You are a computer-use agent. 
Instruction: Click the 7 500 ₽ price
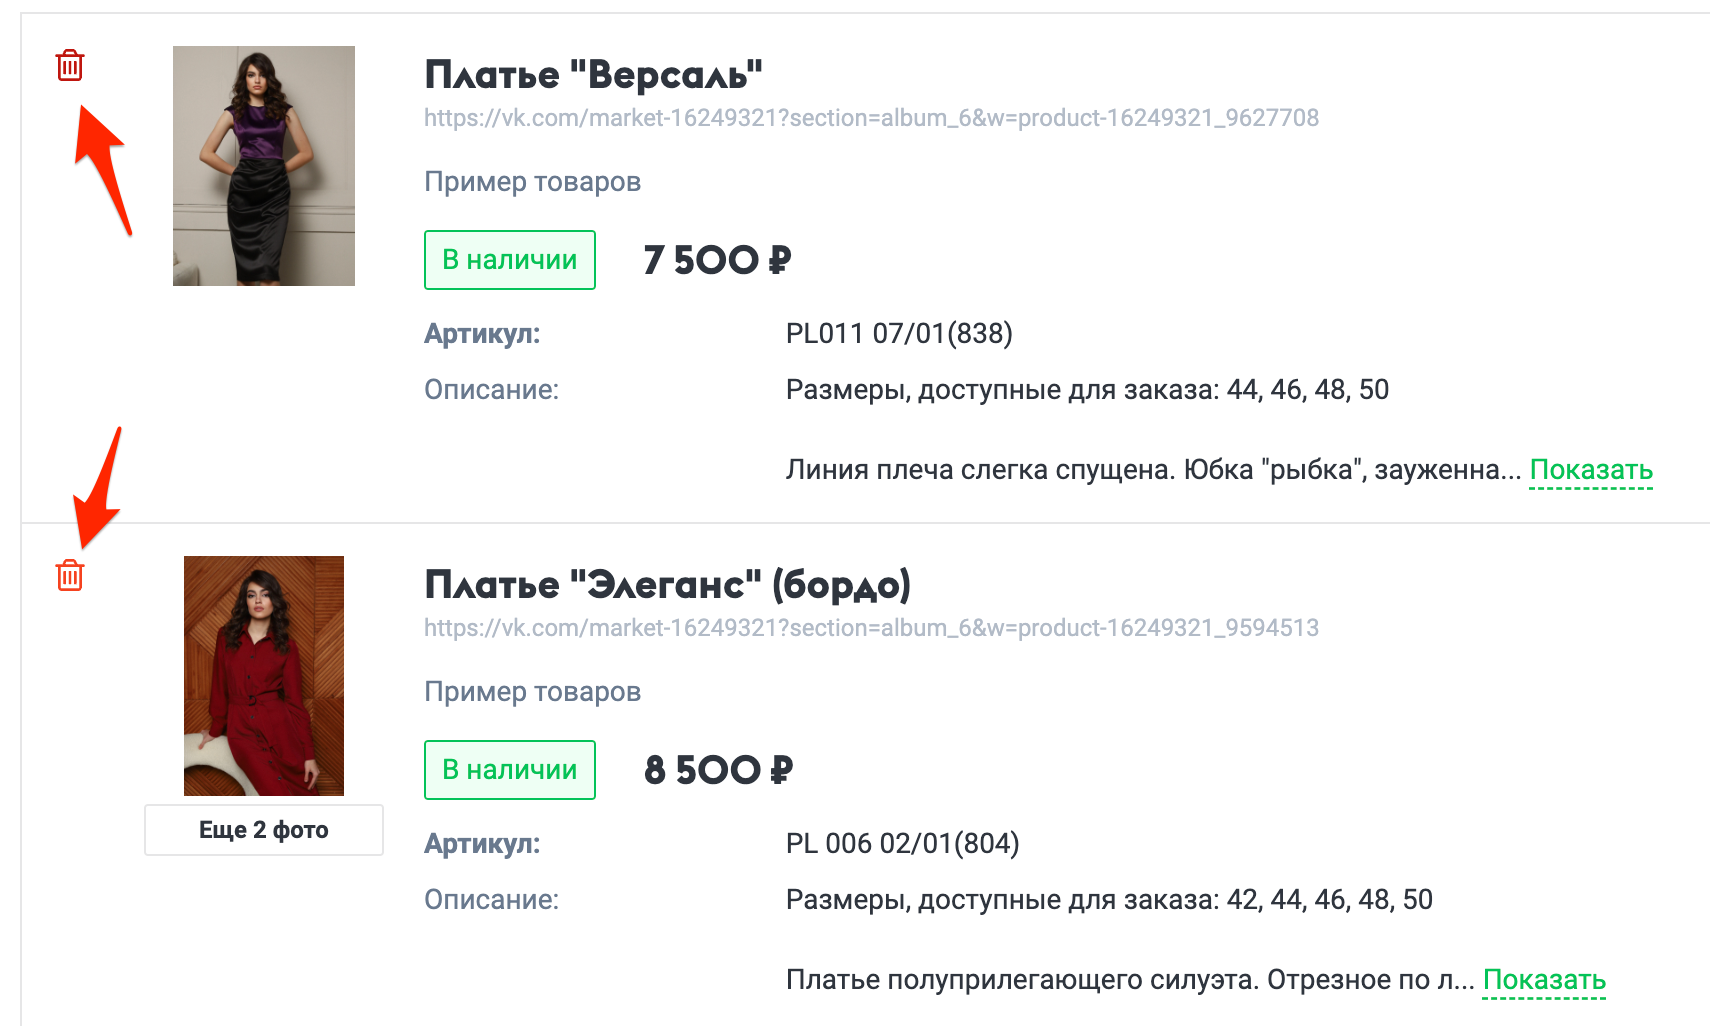click(715, 259)
